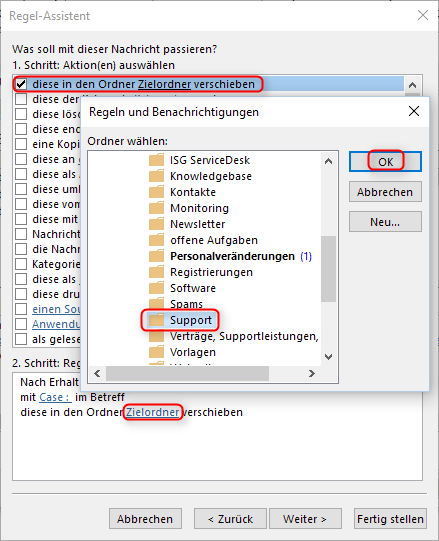Check the 'diese an' action checkbox

click(21, 159)
